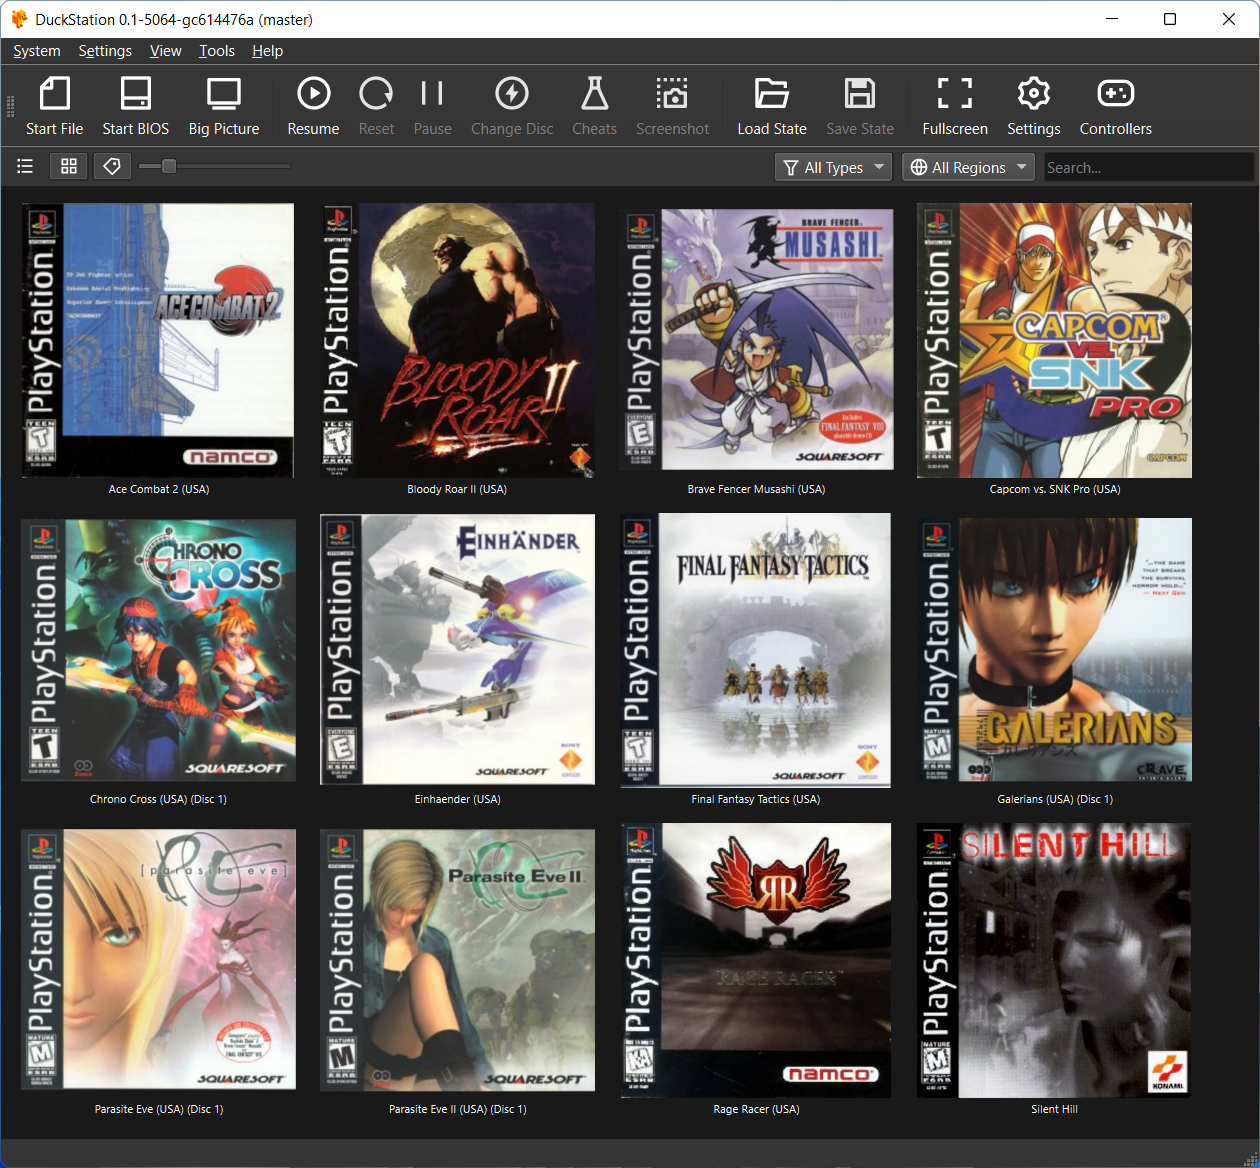Click the "Rage Racer (USA)" caption
Screen dimensions: 1260x1168
pos(756,1109)
